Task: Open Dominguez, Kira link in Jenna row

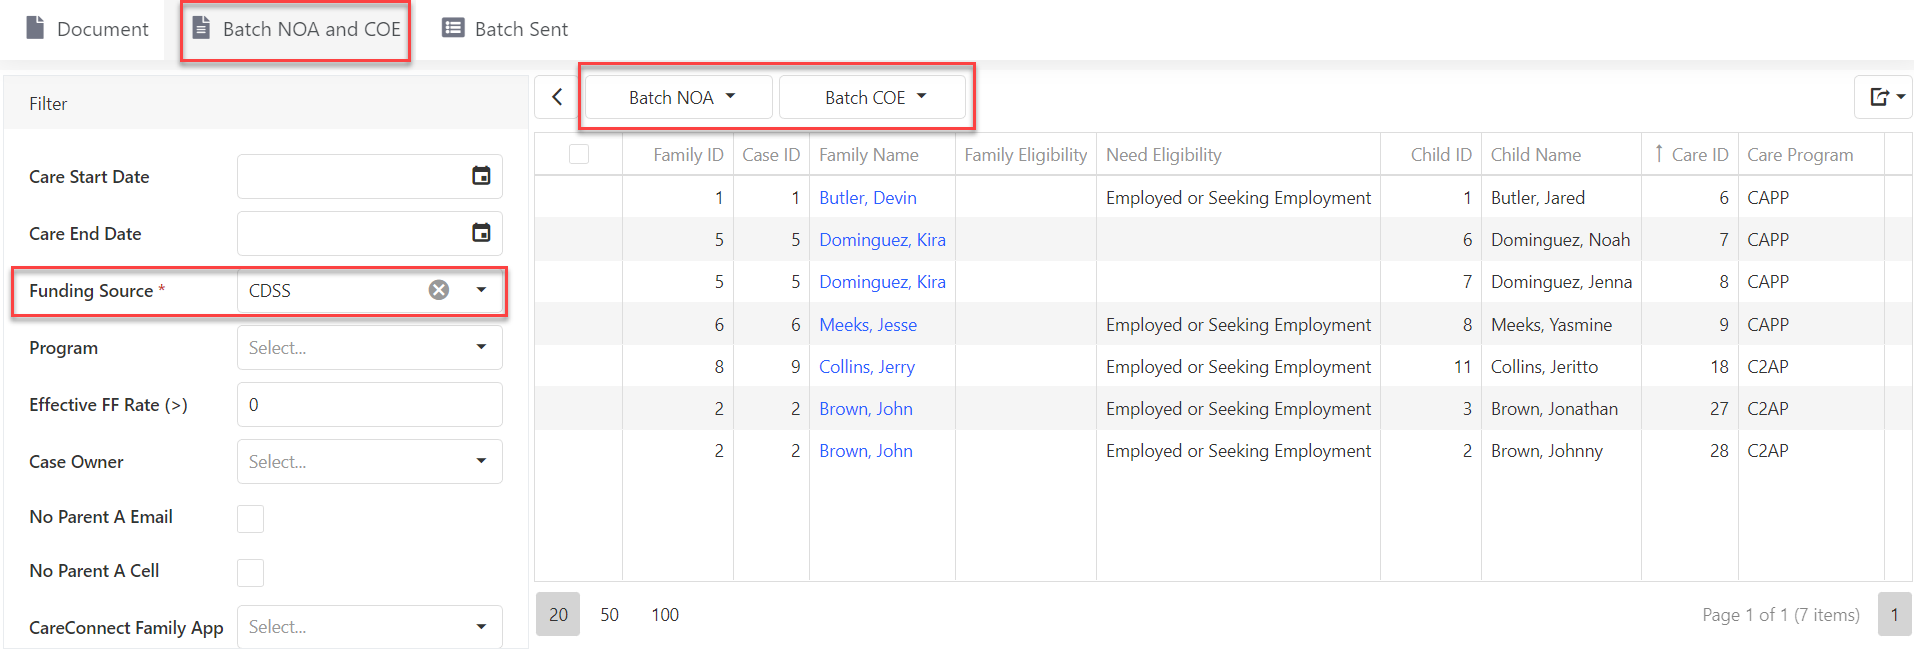Action: [882, 282]
